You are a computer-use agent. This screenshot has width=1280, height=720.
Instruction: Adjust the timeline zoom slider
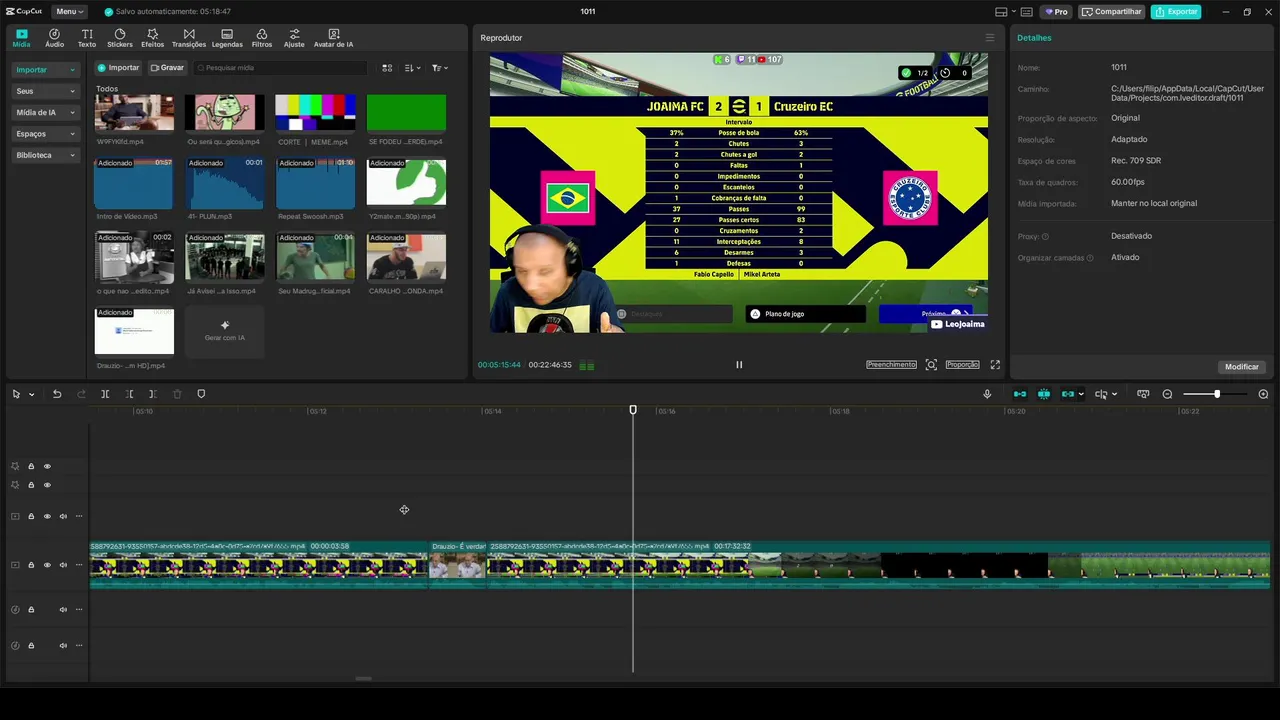coord(1216,394)
